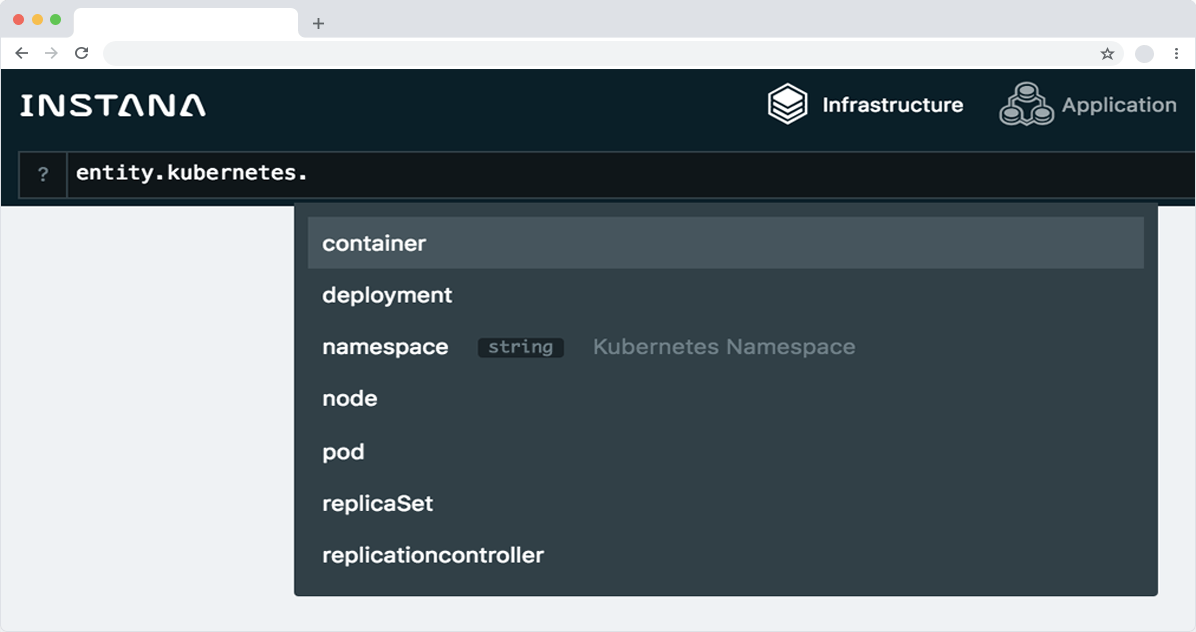Click the browser forward arrow
Image resolution: width=1196 pixels, height=632 pixels.
[52, 53]
